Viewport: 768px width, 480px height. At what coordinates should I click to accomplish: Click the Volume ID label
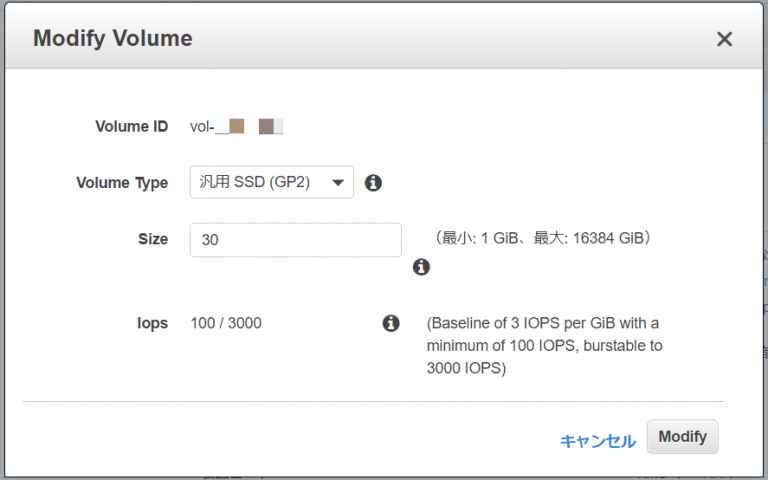[132, 126]
